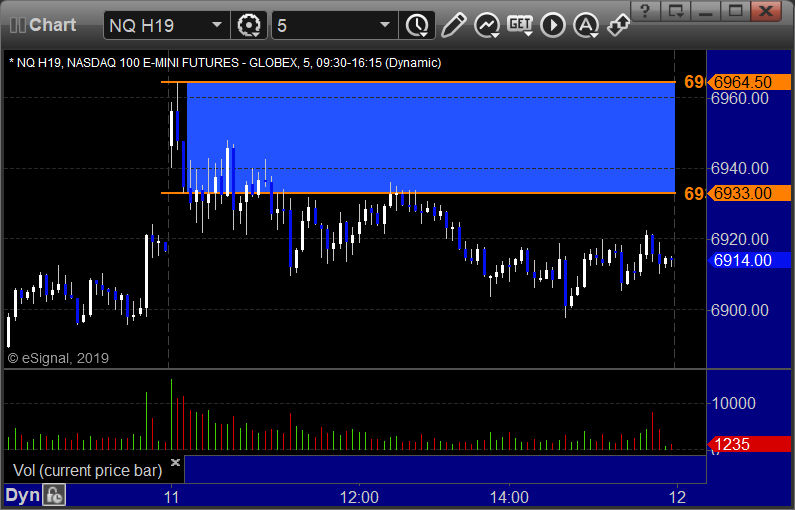Image resolution: width=795 pixels, height=510 pixels.
Task: Open the GET tools menu icon
Action: (520, 25)
